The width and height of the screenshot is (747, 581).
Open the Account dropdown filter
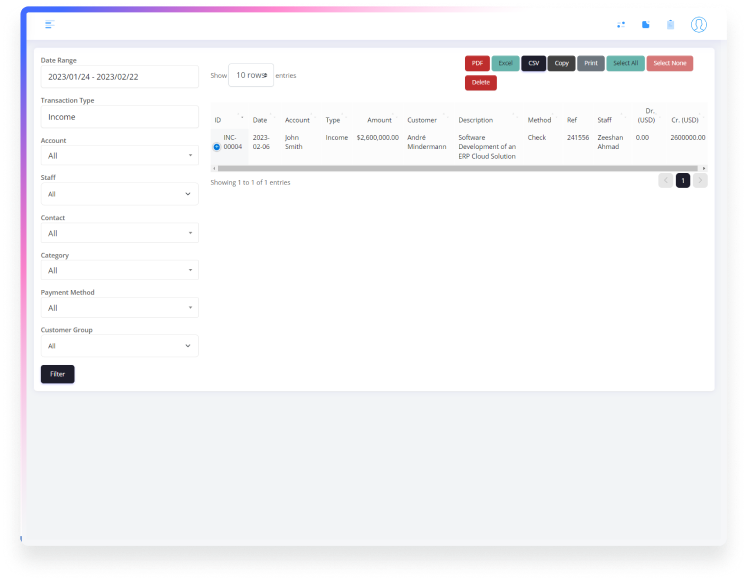pos(119,156)
